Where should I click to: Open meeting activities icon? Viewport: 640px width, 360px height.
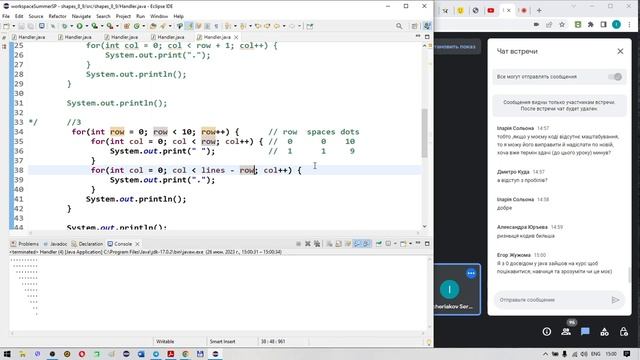tap(604, 332)
